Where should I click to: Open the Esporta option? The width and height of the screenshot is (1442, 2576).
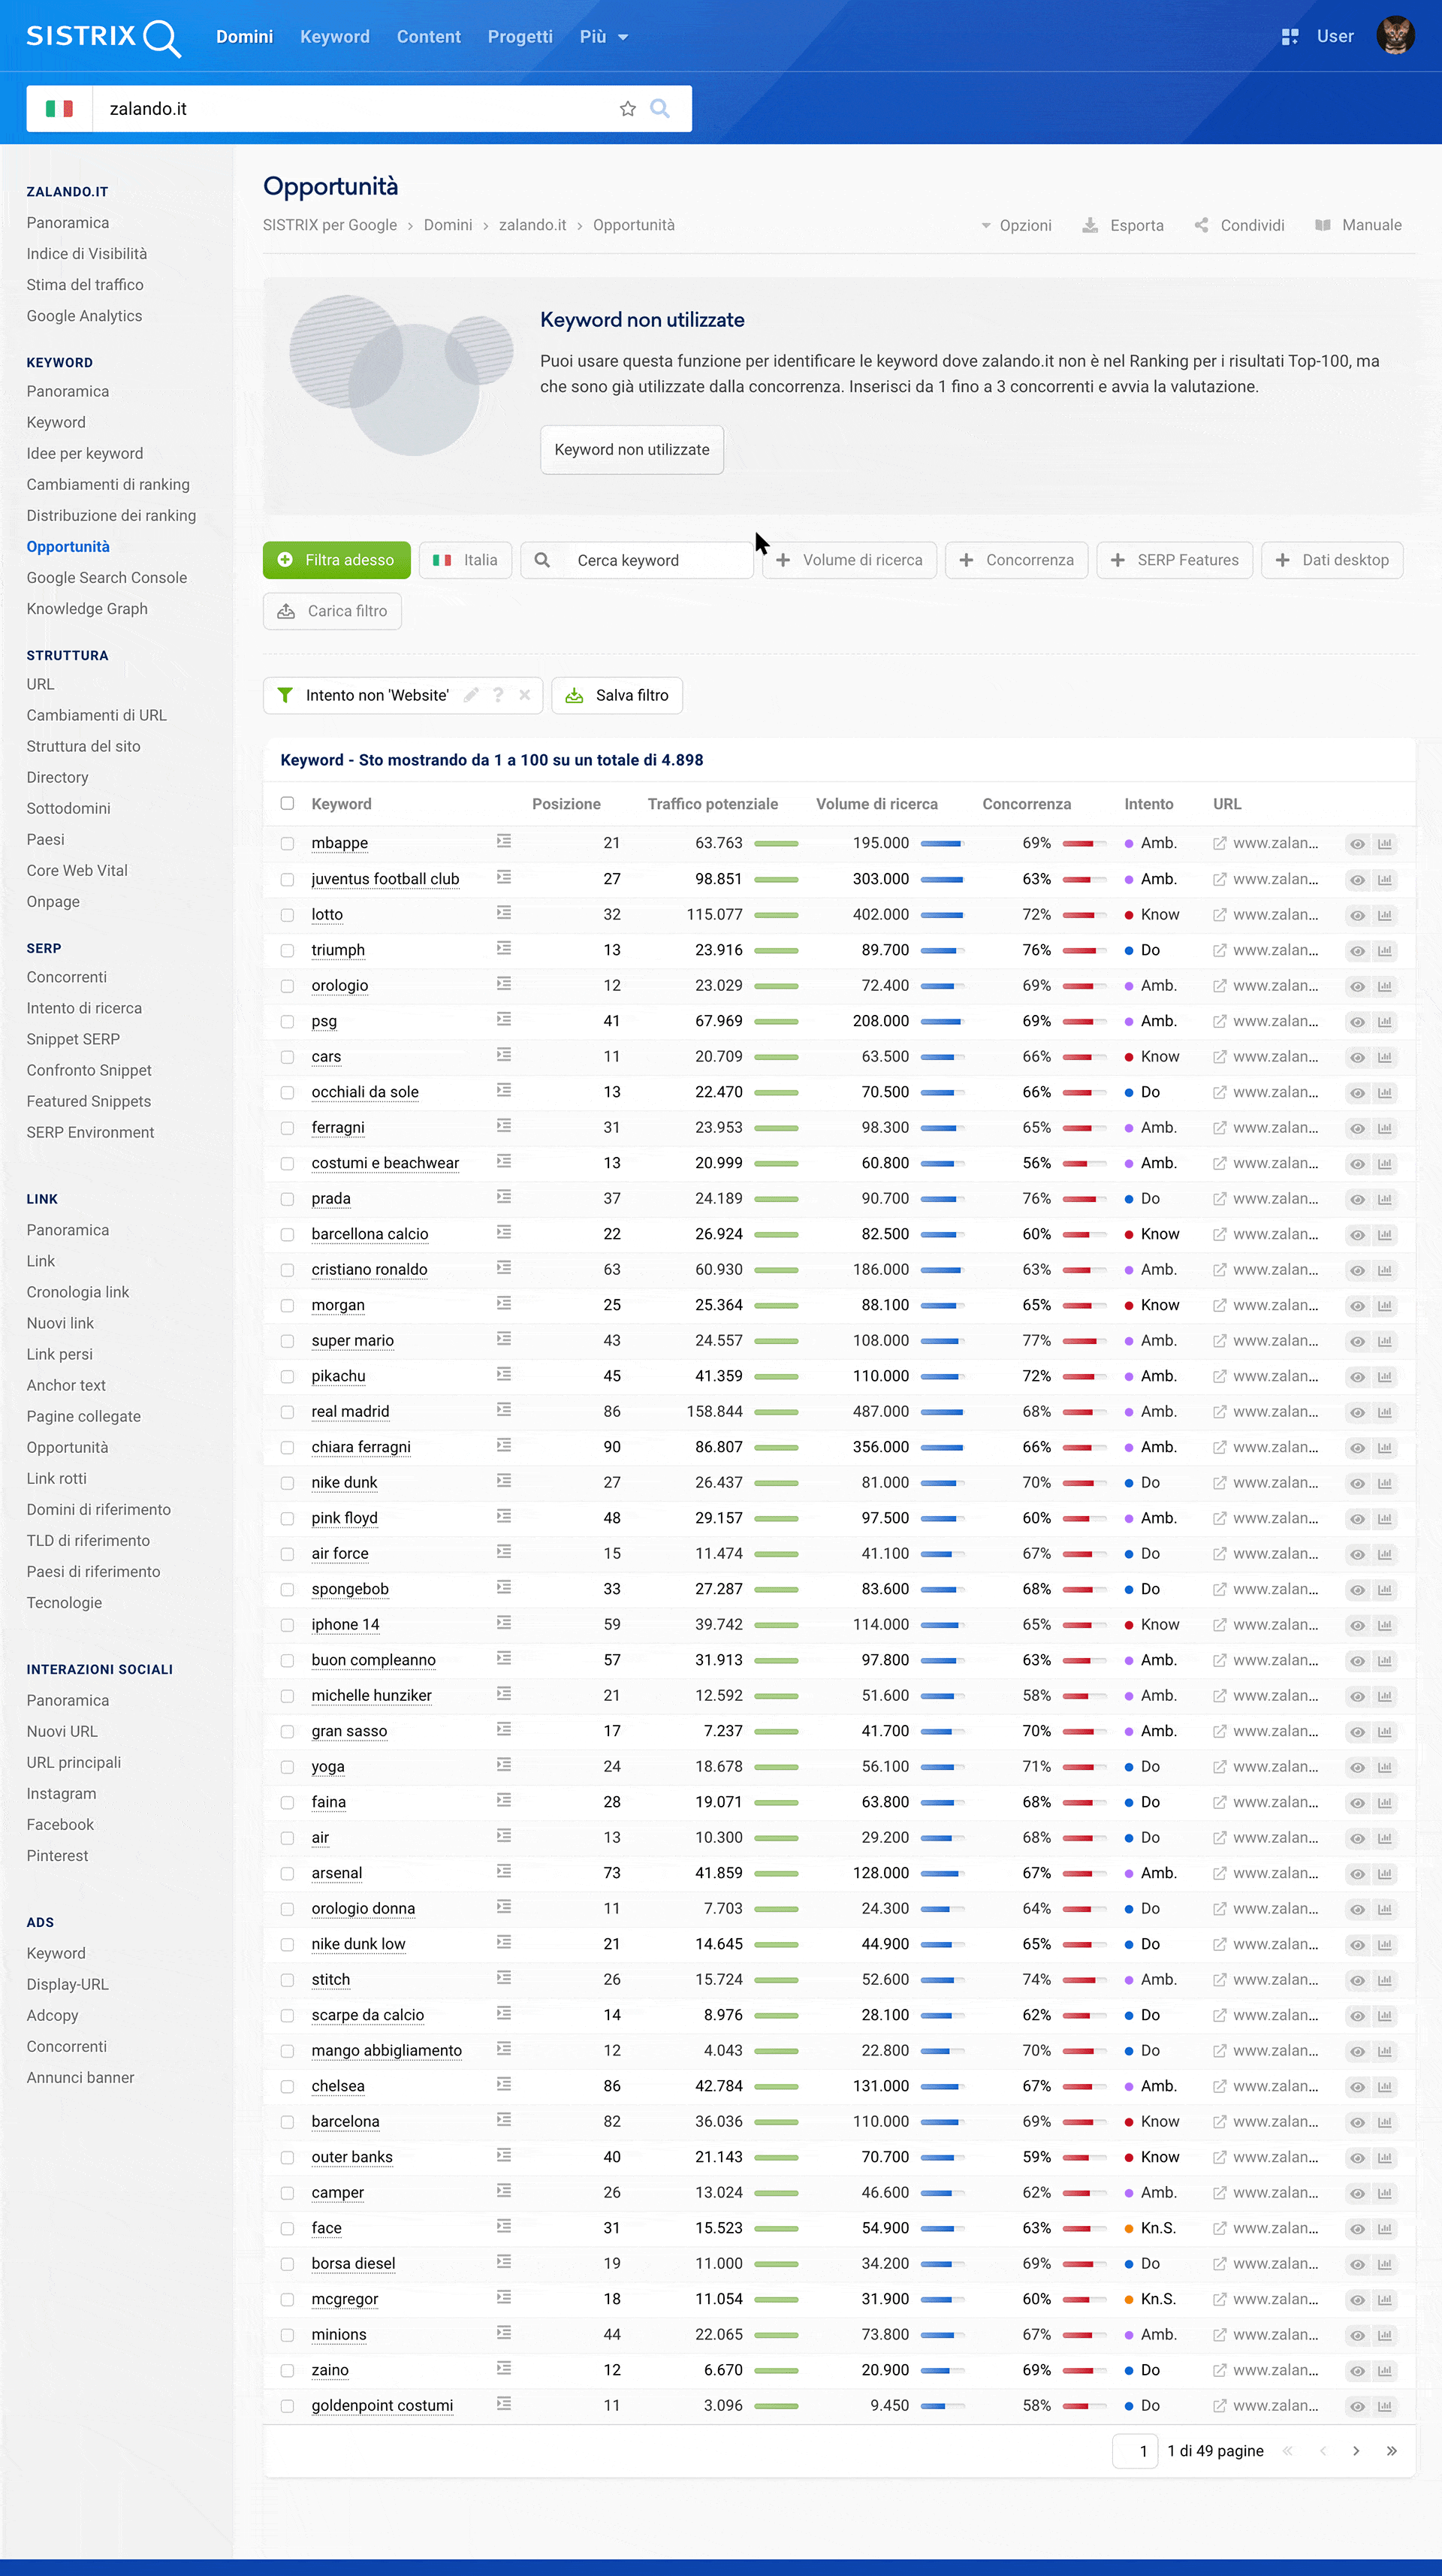pyautogui.click(x=1123, y=225)
